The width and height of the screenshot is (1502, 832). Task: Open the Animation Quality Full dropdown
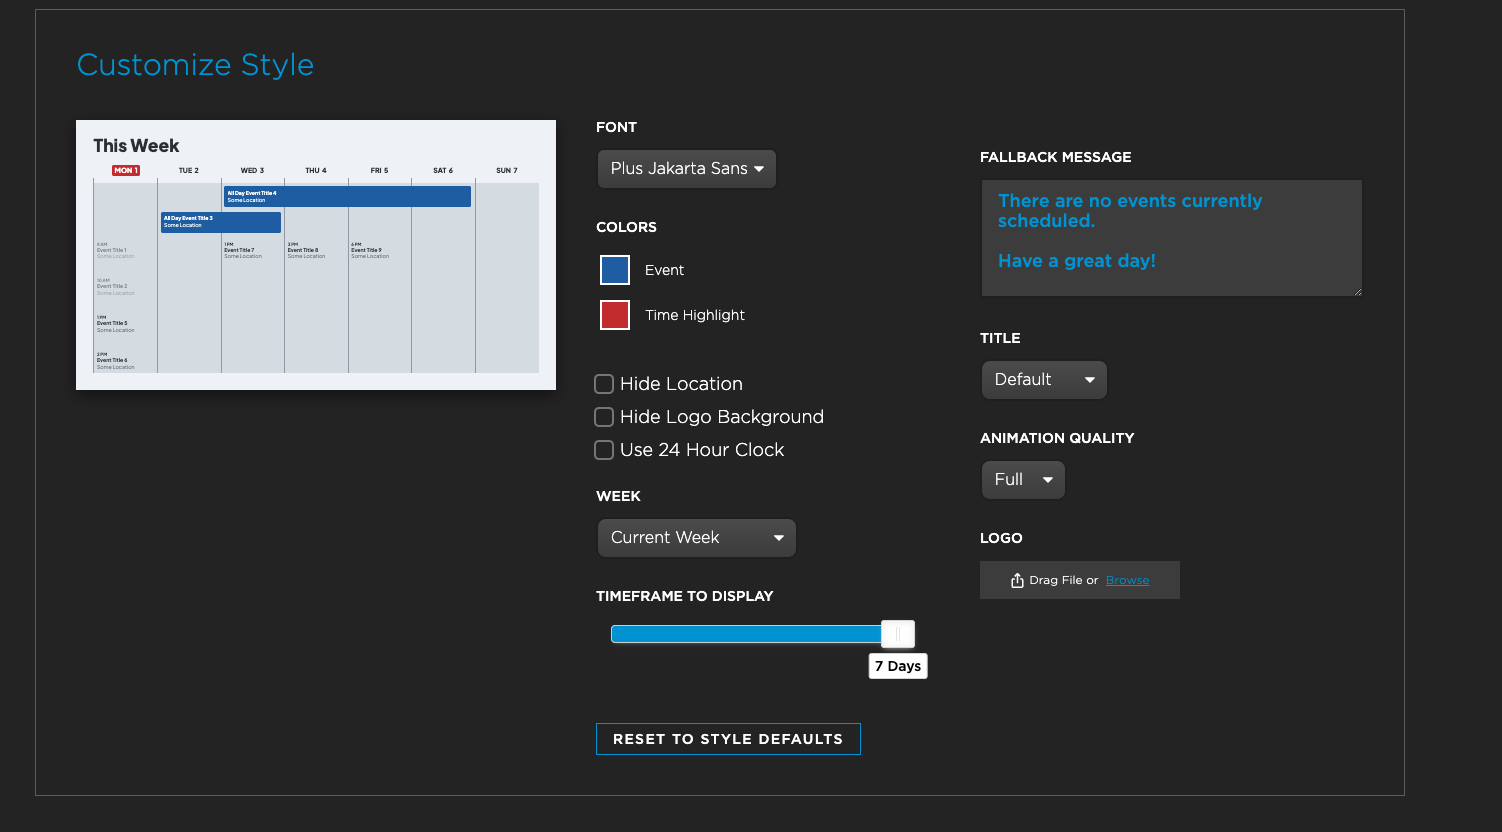pos(1022,480)
